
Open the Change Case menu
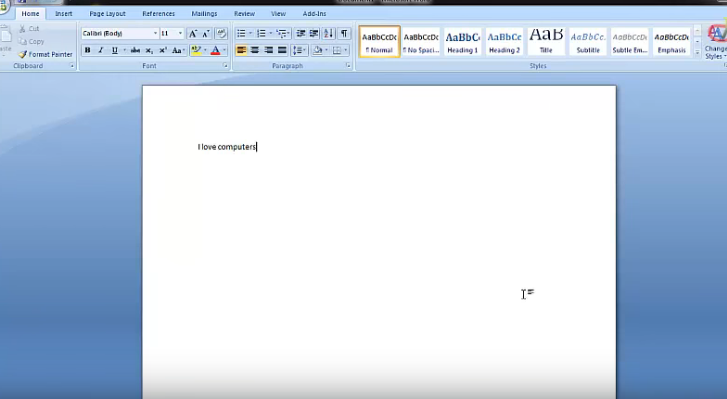(x=178, y=50)
